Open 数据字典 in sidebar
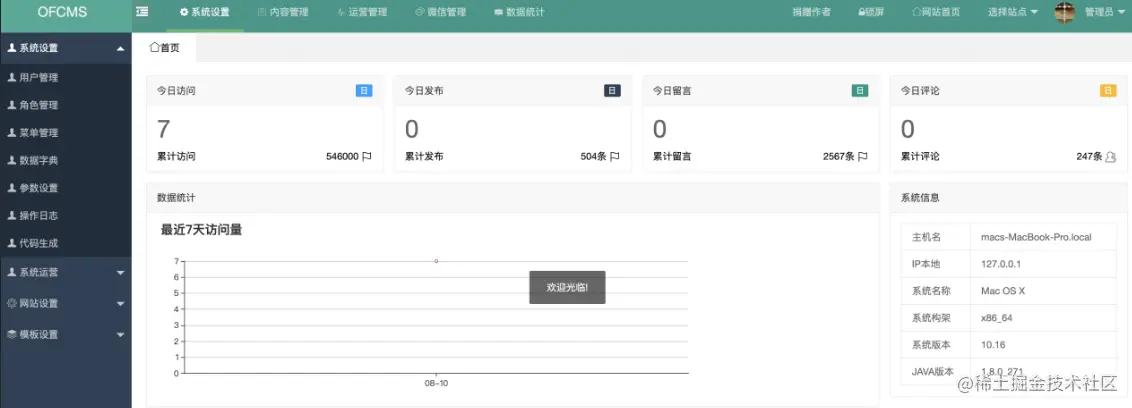The height and width of the screenshot is (408, 1132). coord(66,160)
